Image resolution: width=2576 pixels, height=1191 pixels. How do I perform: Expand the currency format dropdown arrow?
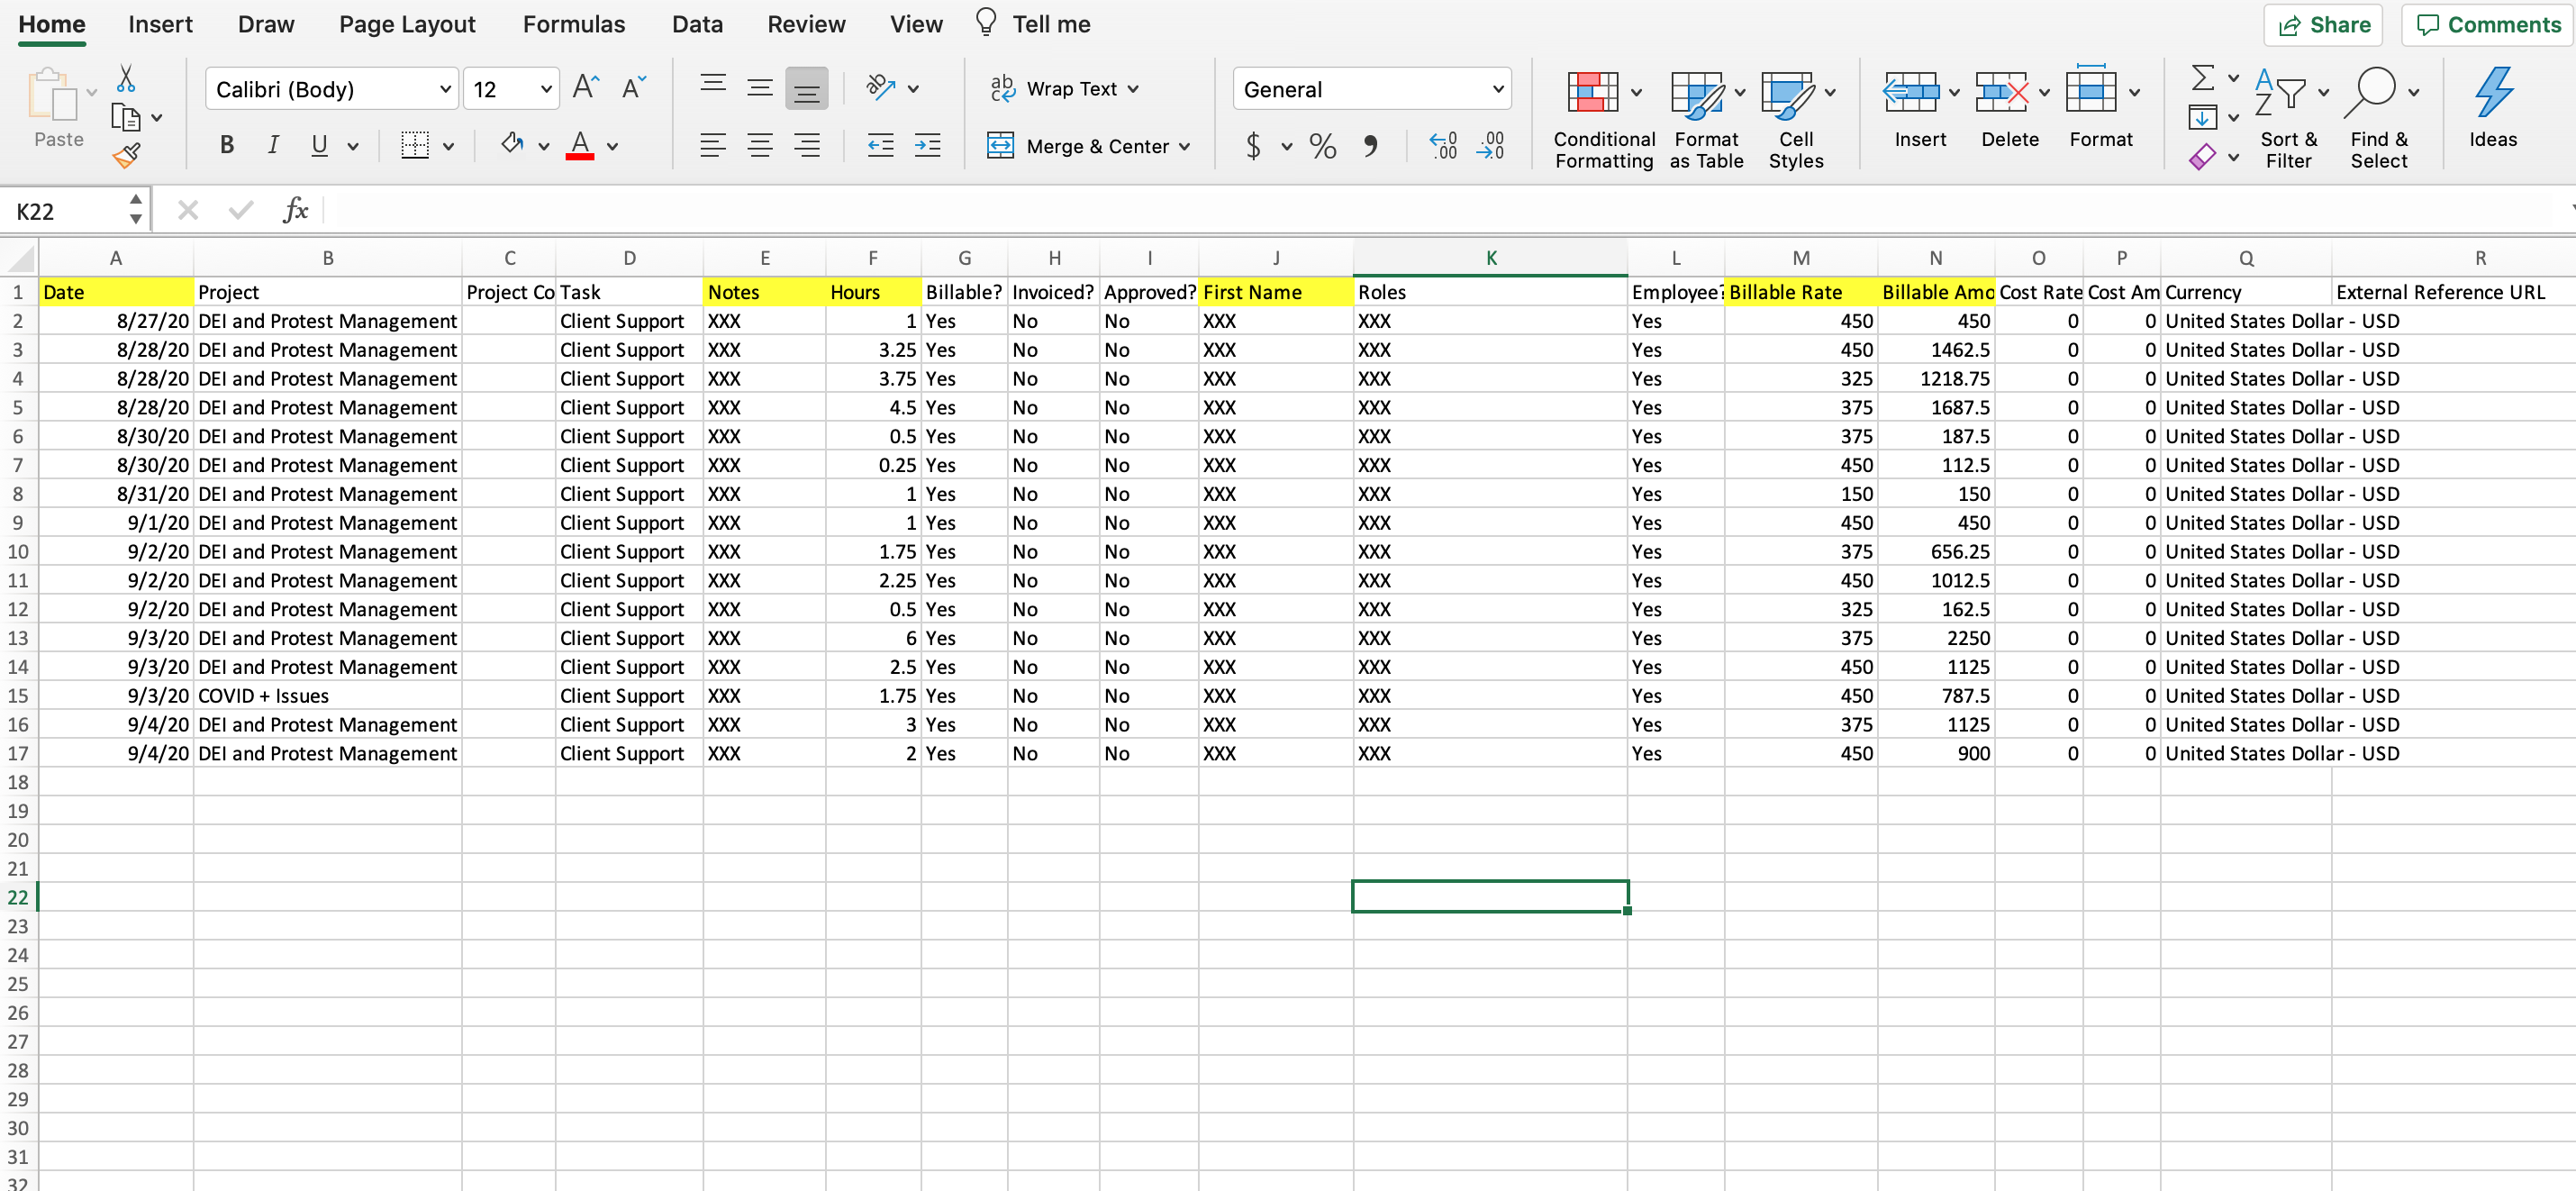(1287, 147)
